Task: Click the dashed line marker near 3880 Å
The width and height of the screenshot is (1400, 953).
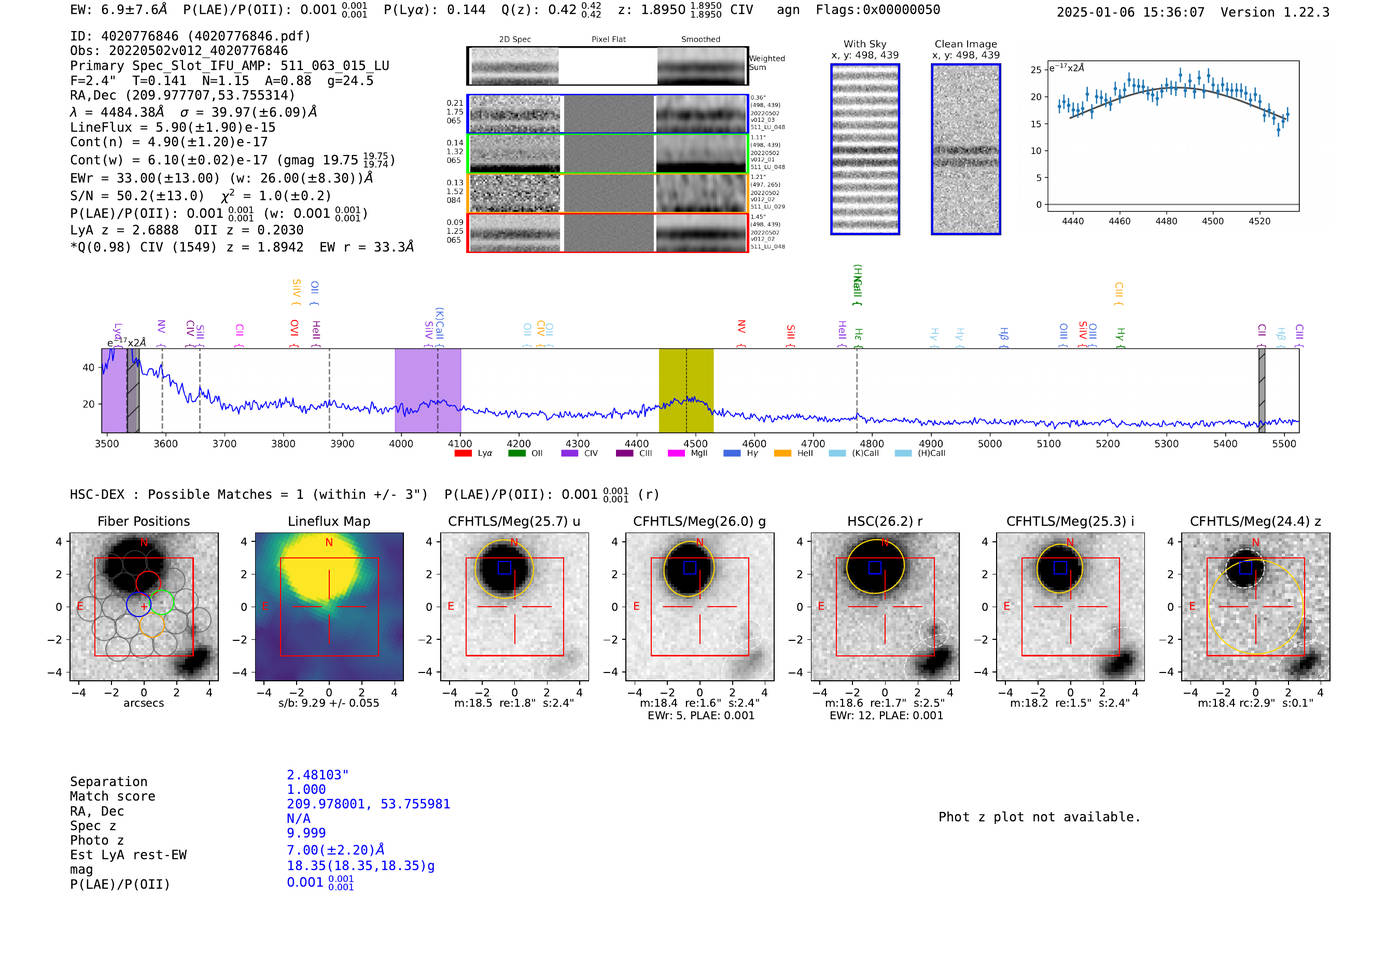Action: (x=329, y=390)
